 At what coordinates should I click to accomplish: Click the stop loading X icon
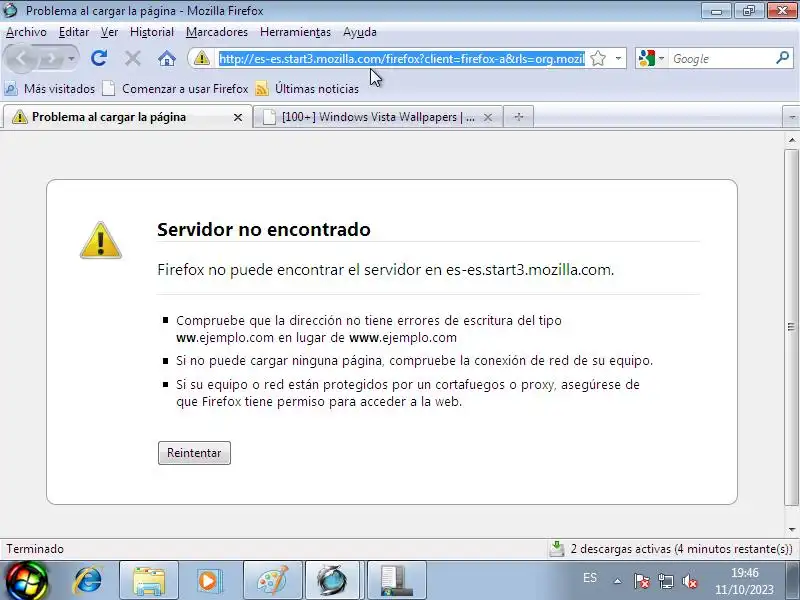click(x=133, y=59)
